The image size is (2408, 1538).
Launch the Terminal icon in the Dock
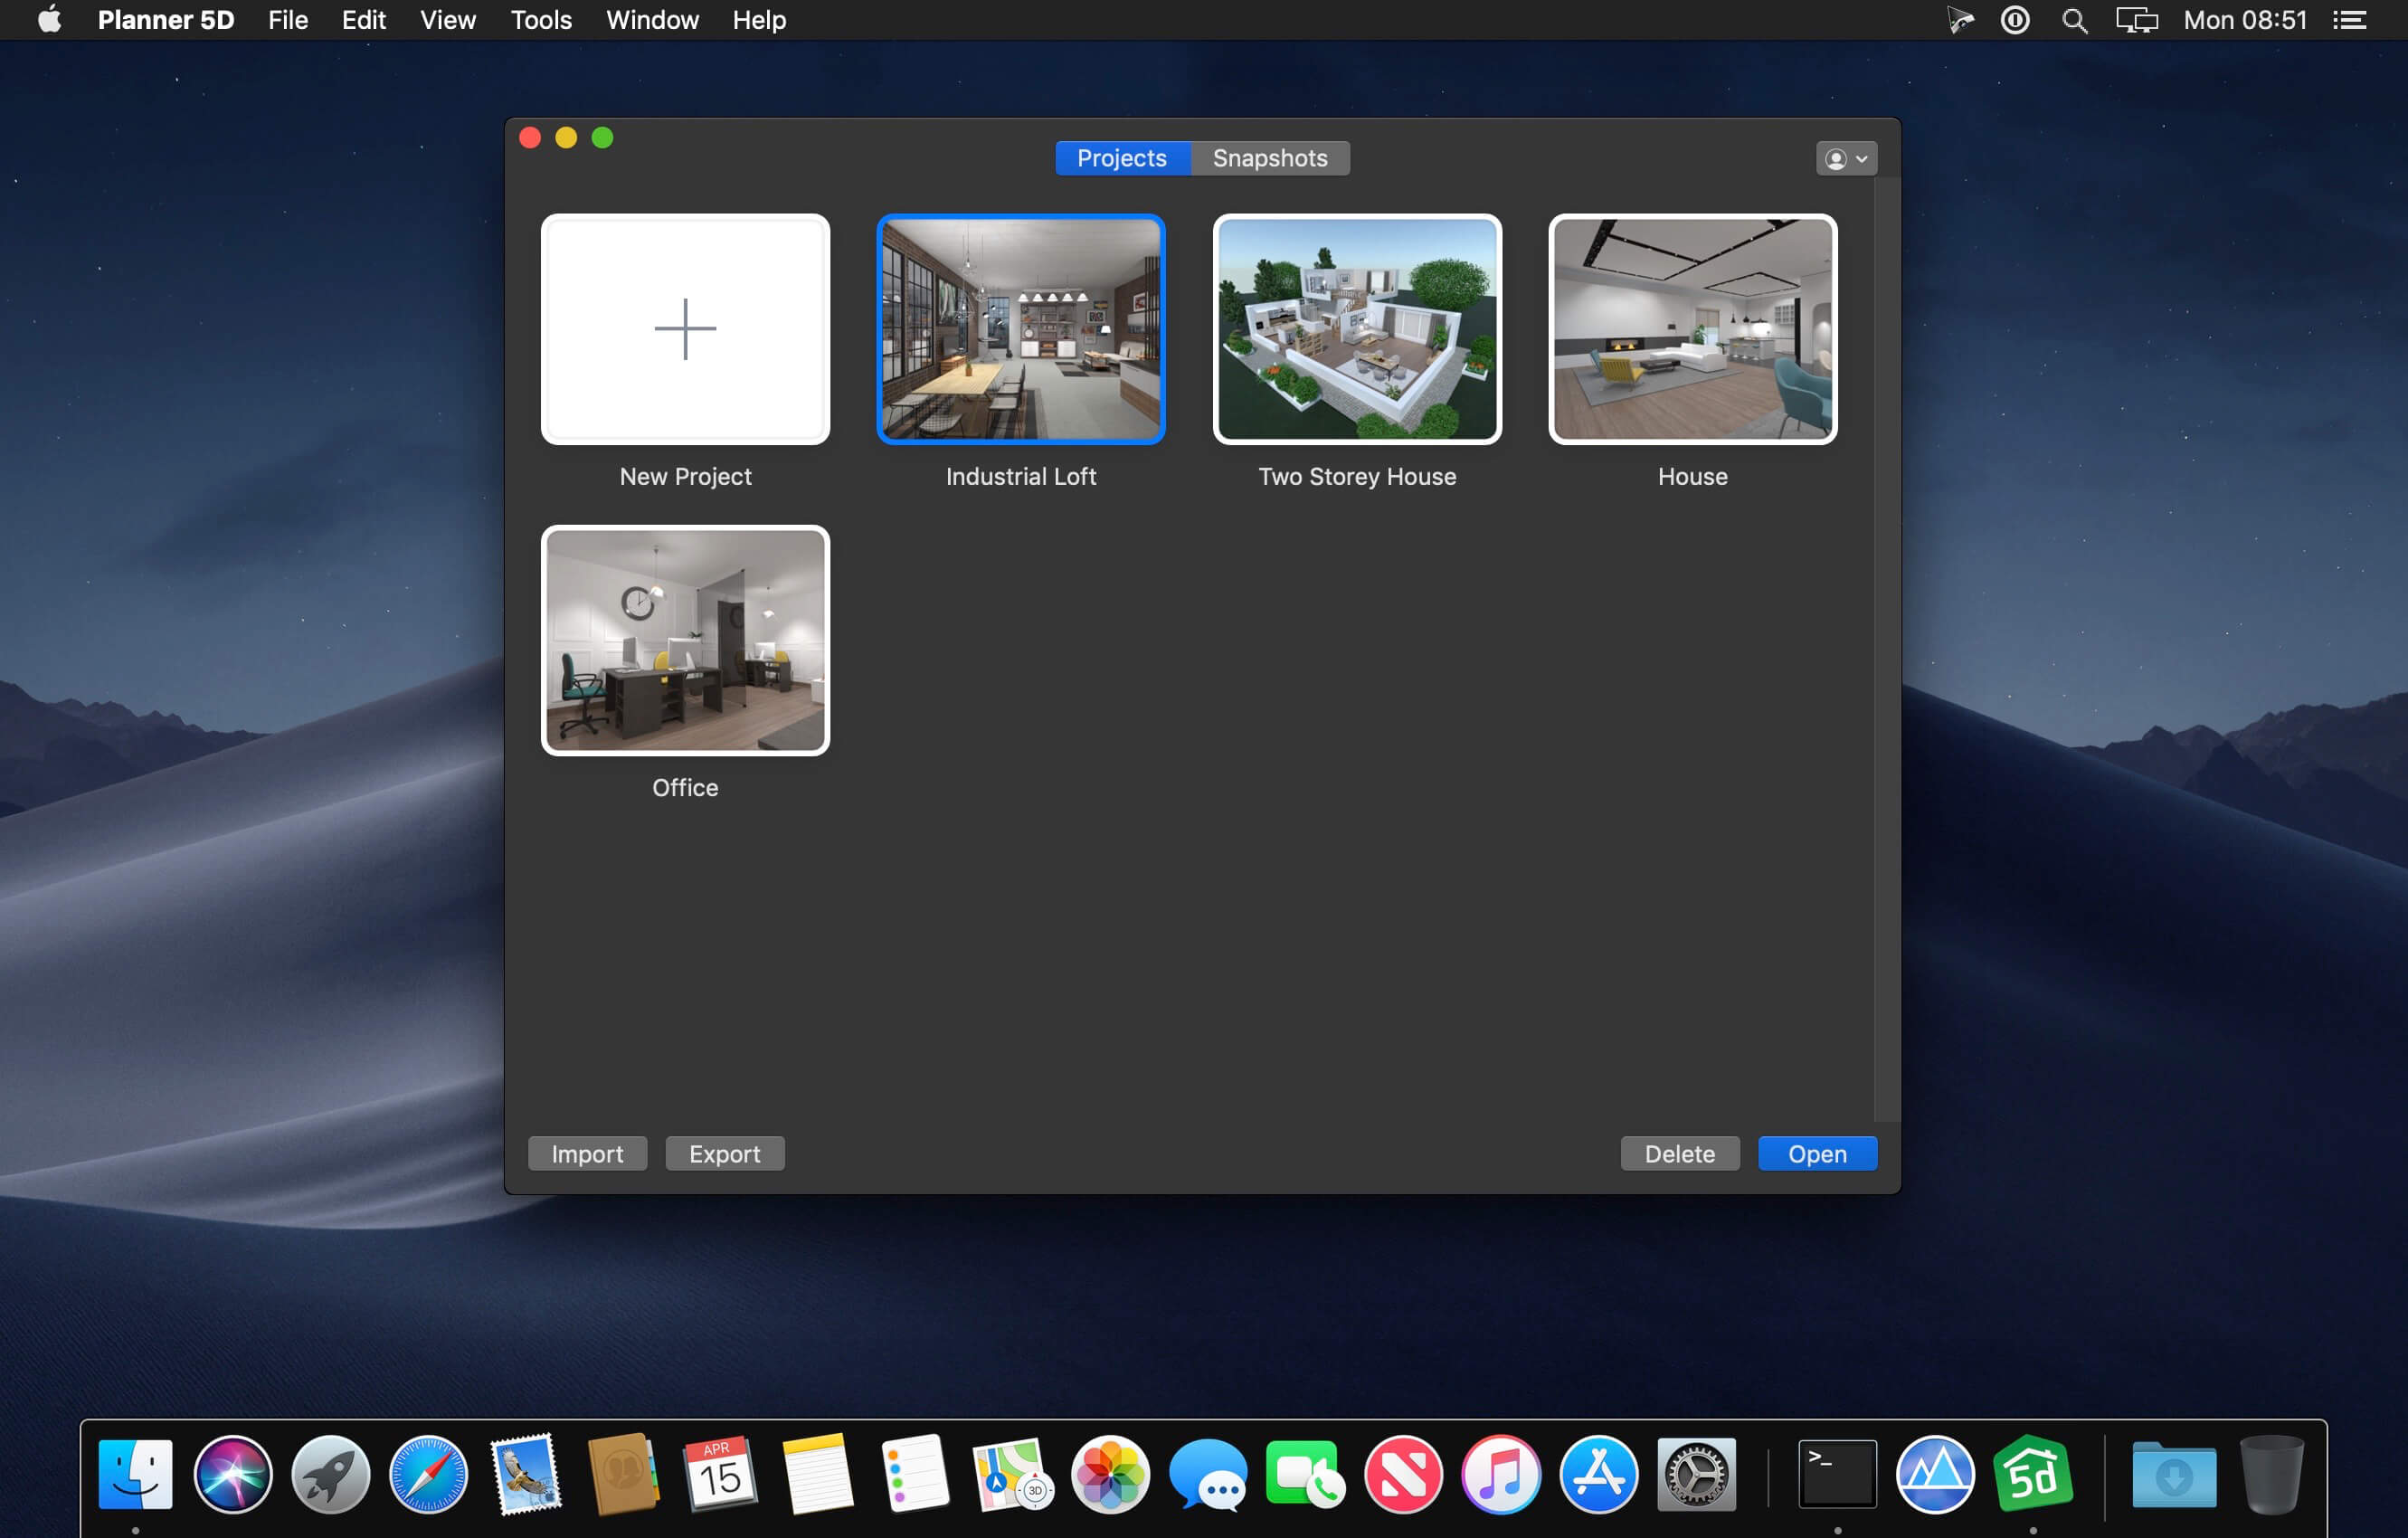click(1836, 1473)
